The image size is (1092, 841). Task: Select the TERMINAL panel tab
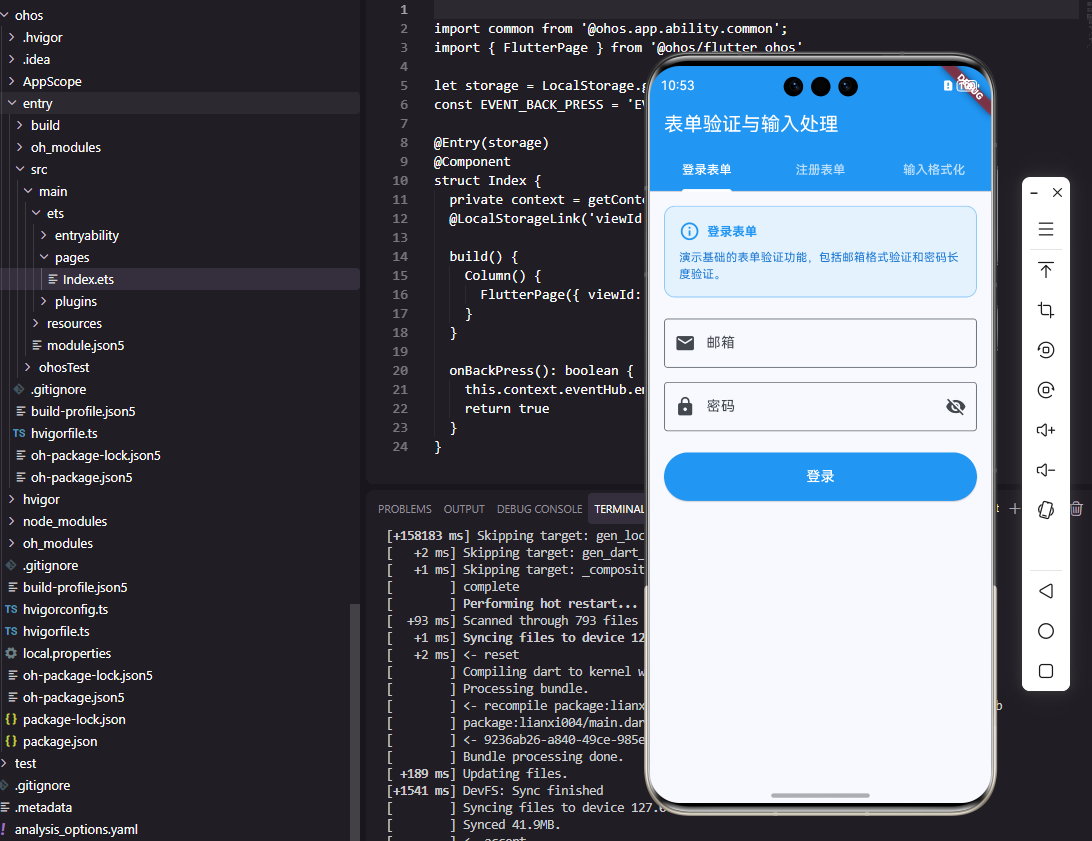pos(619,509)
